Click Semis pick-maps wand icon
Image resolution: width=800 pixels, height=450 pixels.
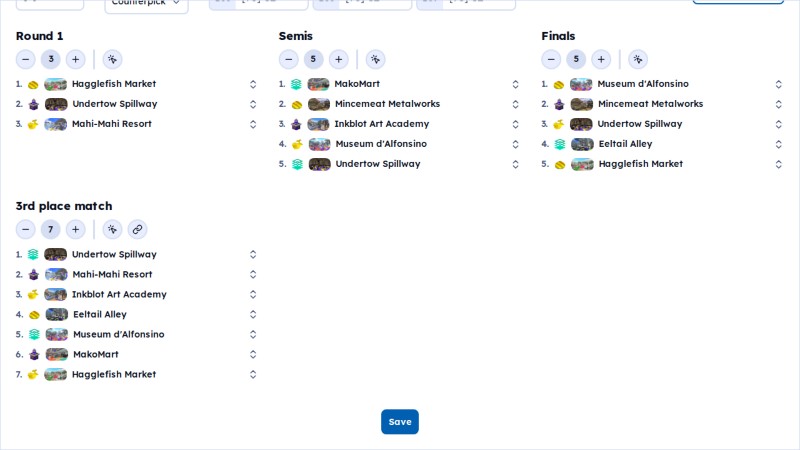coord(375,59)
